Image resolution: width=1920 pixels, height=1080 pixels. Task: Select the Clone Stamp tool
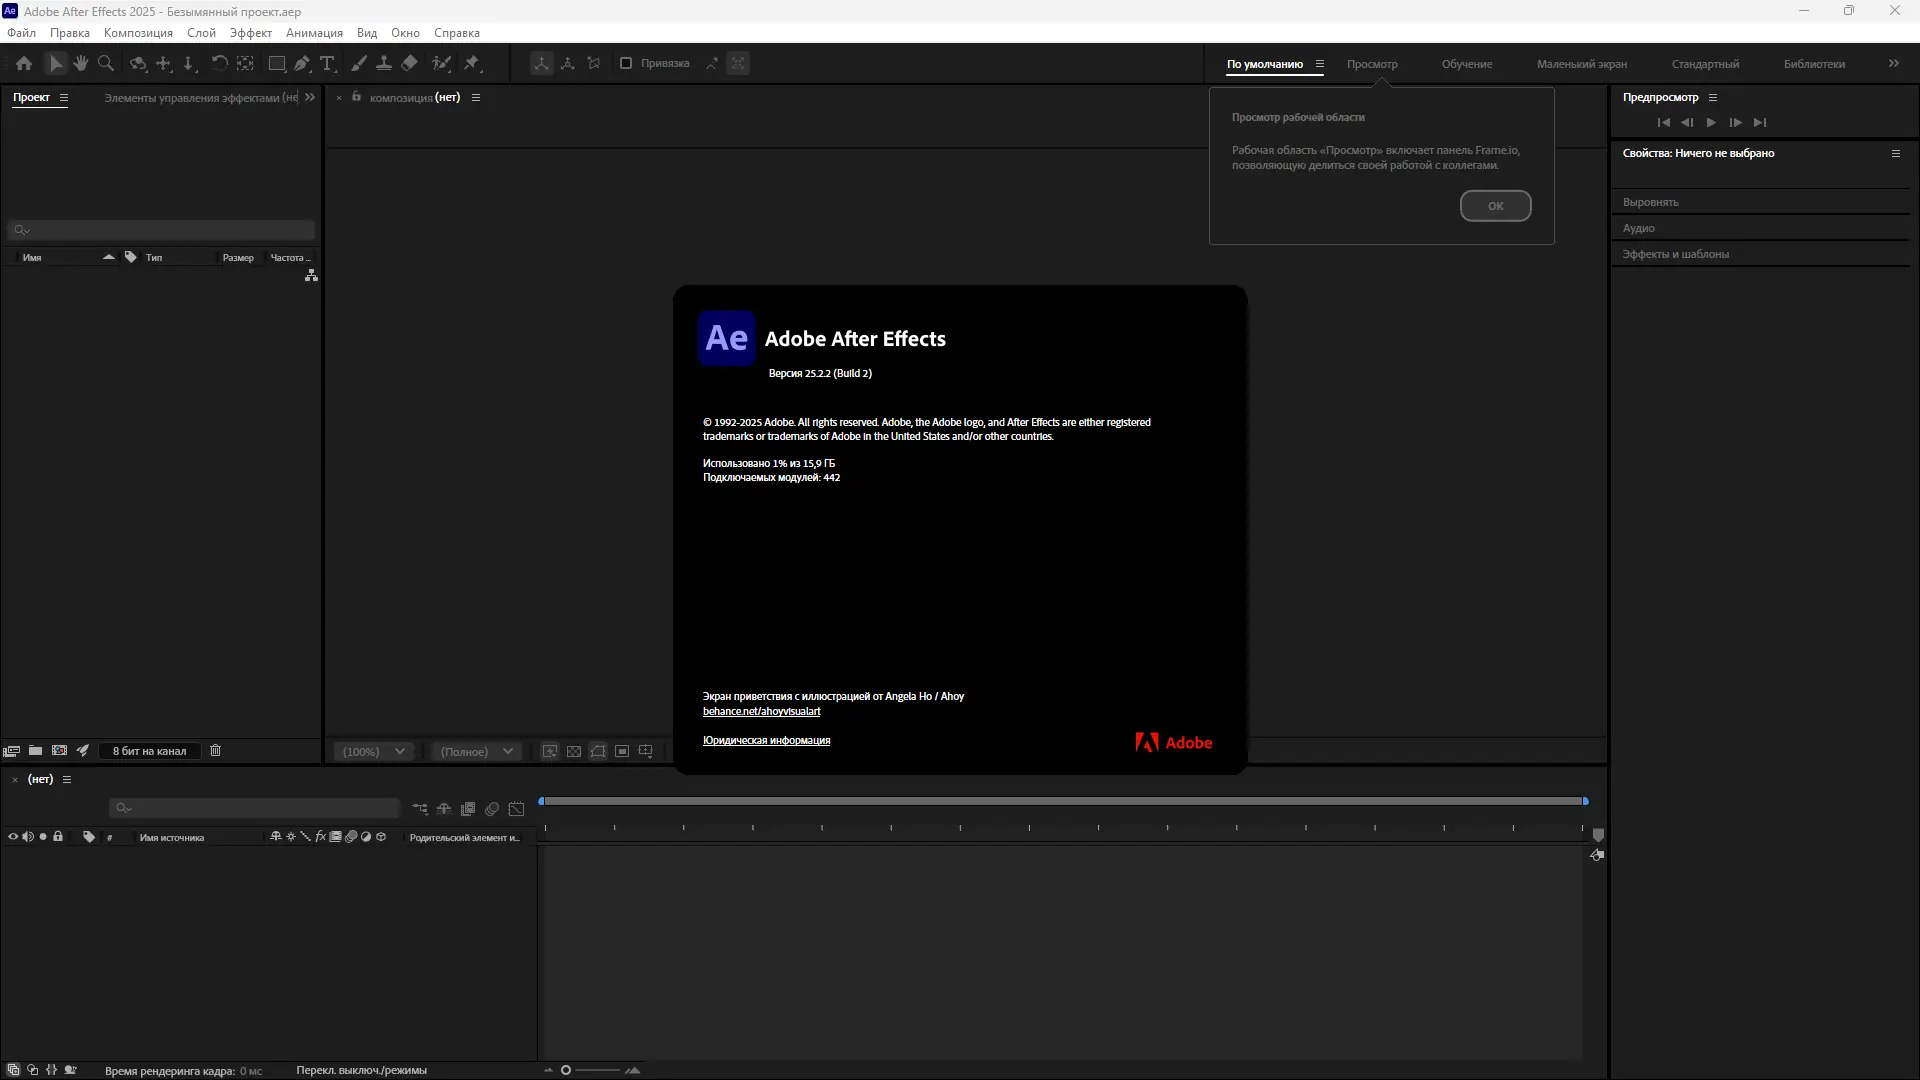(x=383, y=63)
